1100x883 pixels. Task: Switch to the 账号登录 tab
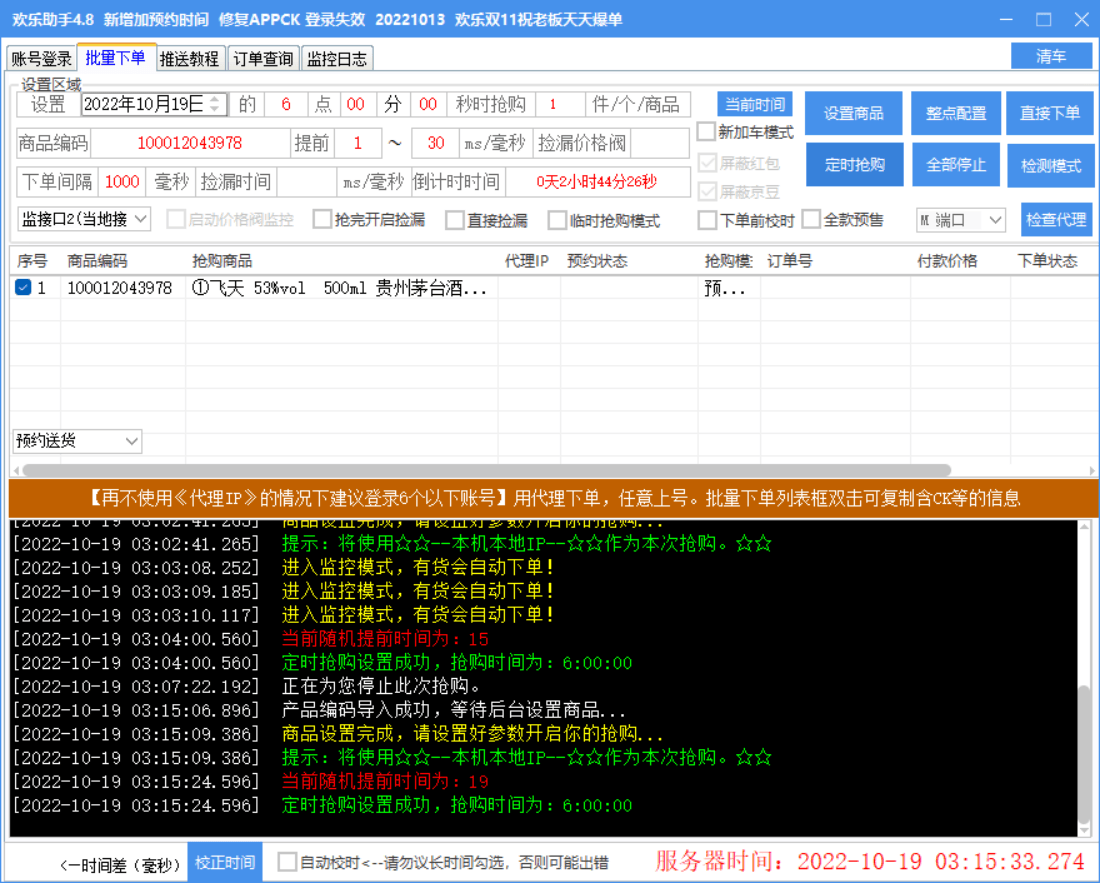(41, 58)
